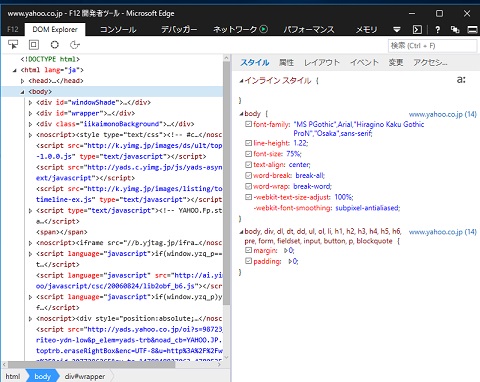480x382 pixels.
Task: Expand the margin shorthand value arrow
Action: tap(286, 250)
